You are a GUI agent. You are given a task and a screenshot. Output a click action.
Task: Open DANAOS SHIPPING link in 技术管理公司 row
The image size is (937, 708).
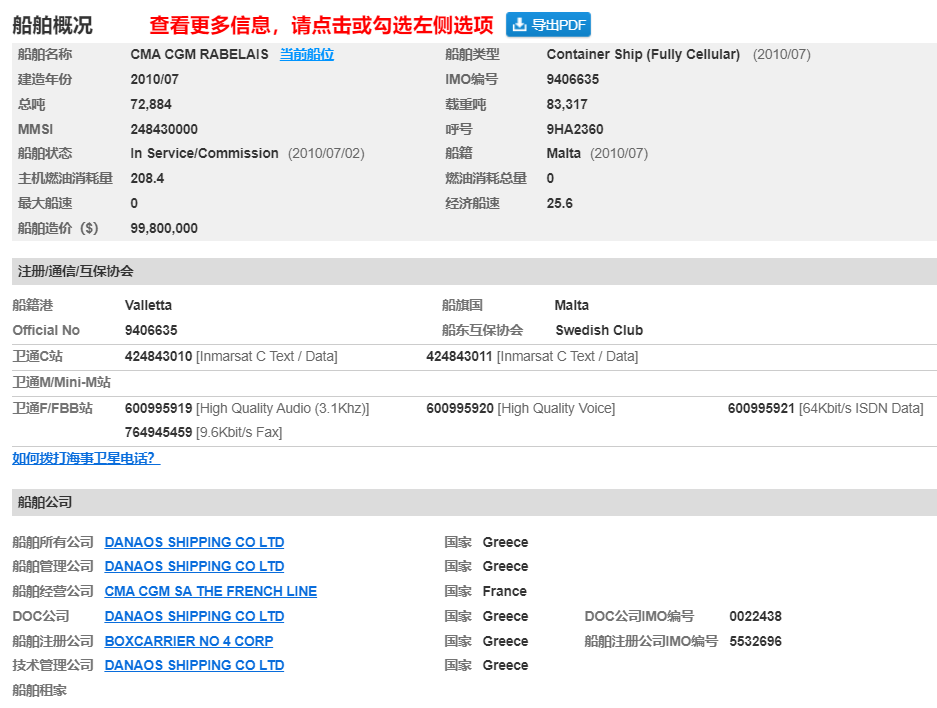[194, 665]
